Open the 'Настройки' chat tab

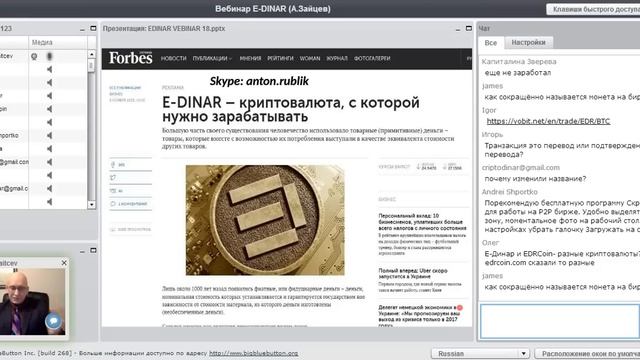point(528,42)
